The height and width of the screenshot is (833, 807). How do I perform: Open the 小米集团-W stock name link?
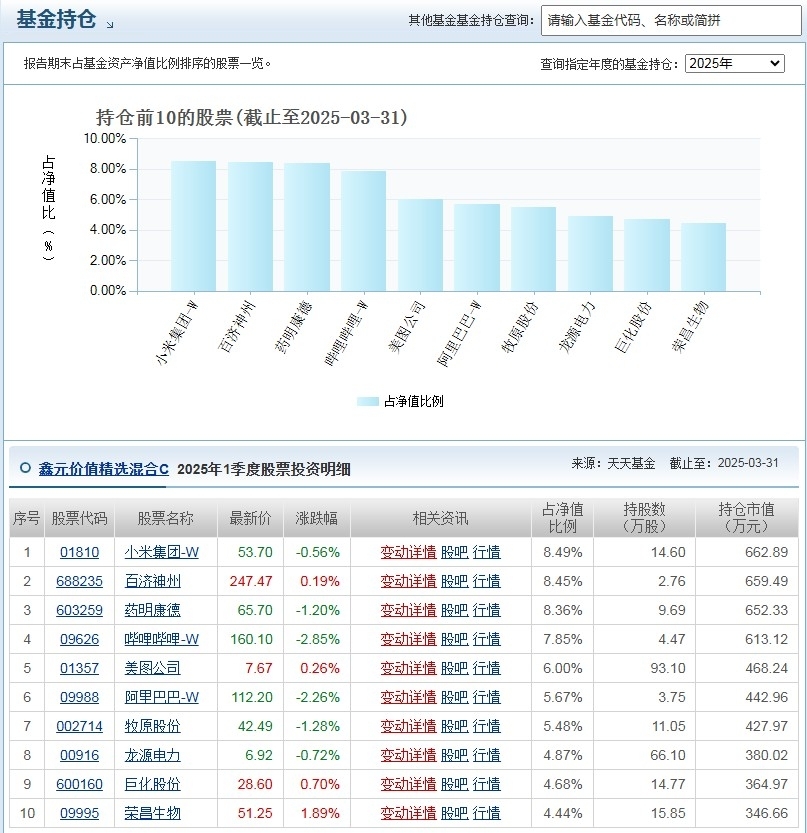click(162, 552)
